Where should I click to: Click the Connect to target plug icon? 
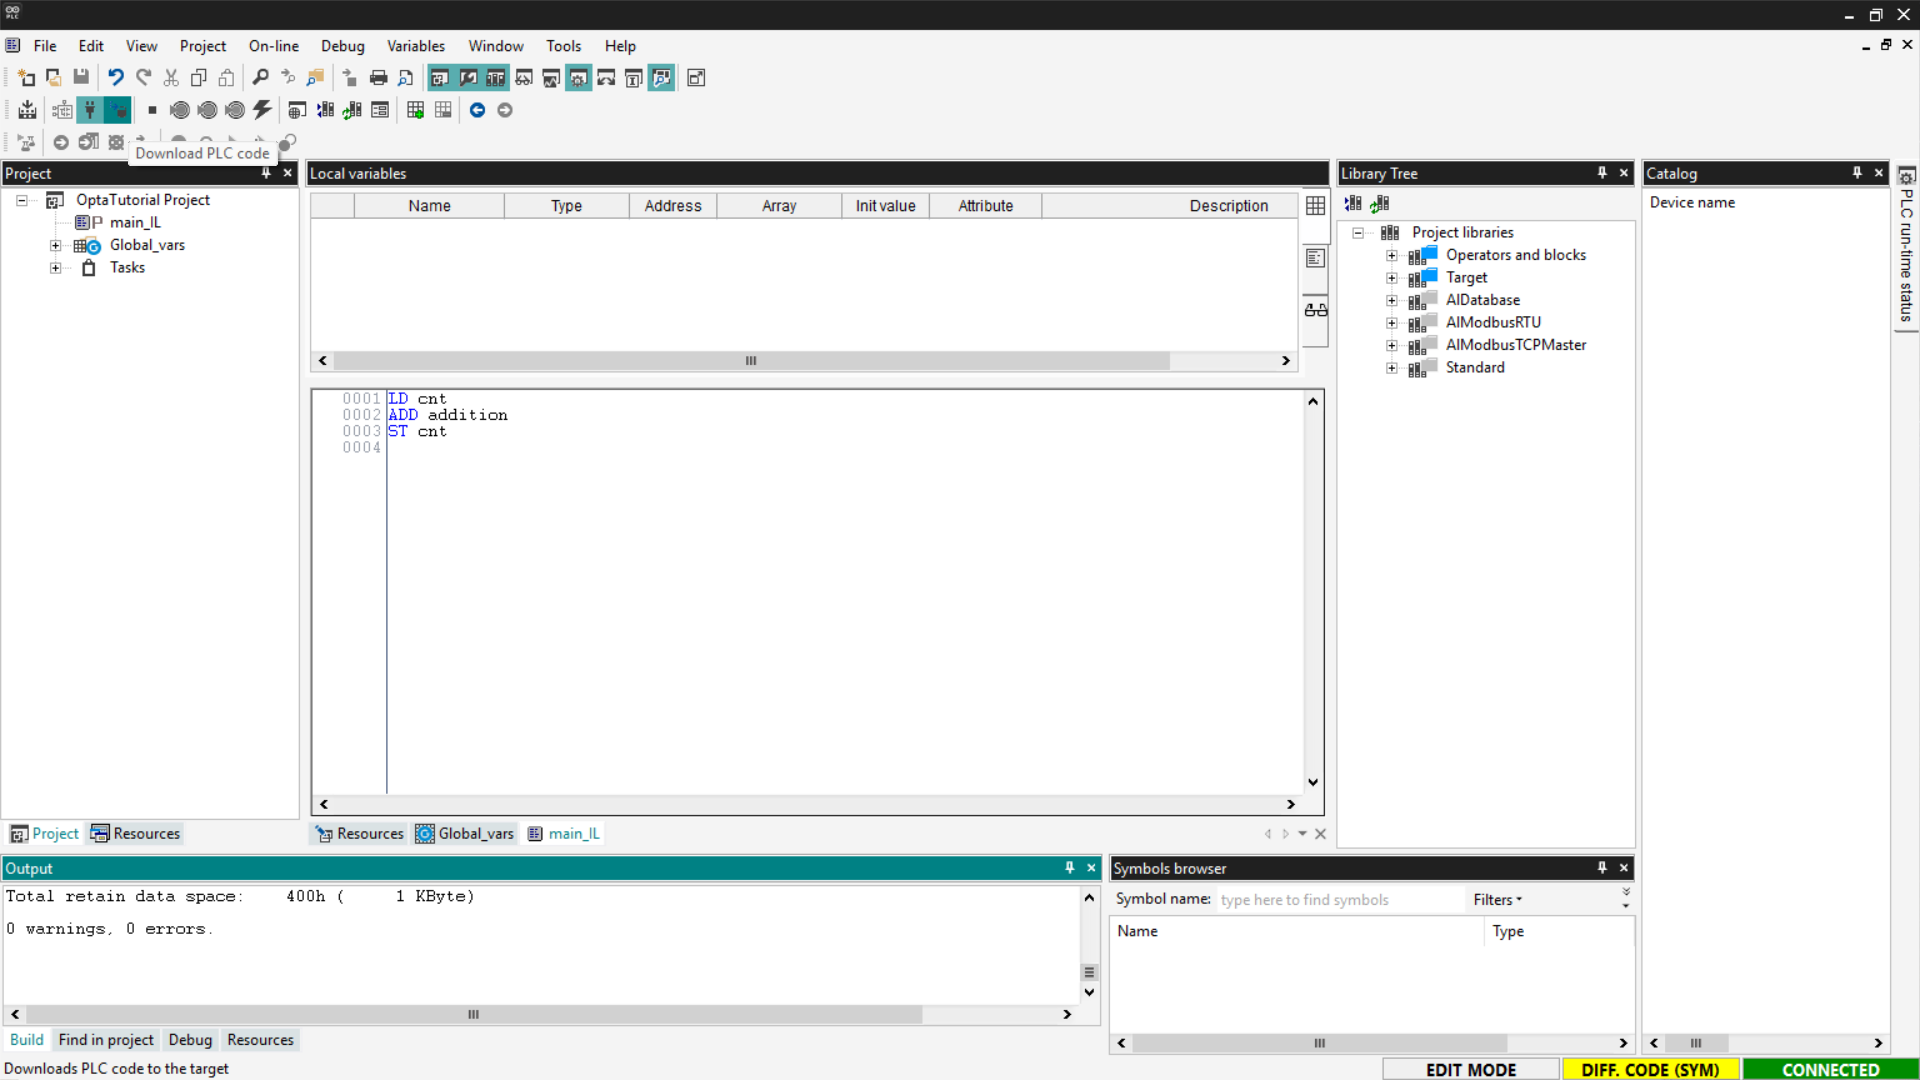(x=90, y=110)
